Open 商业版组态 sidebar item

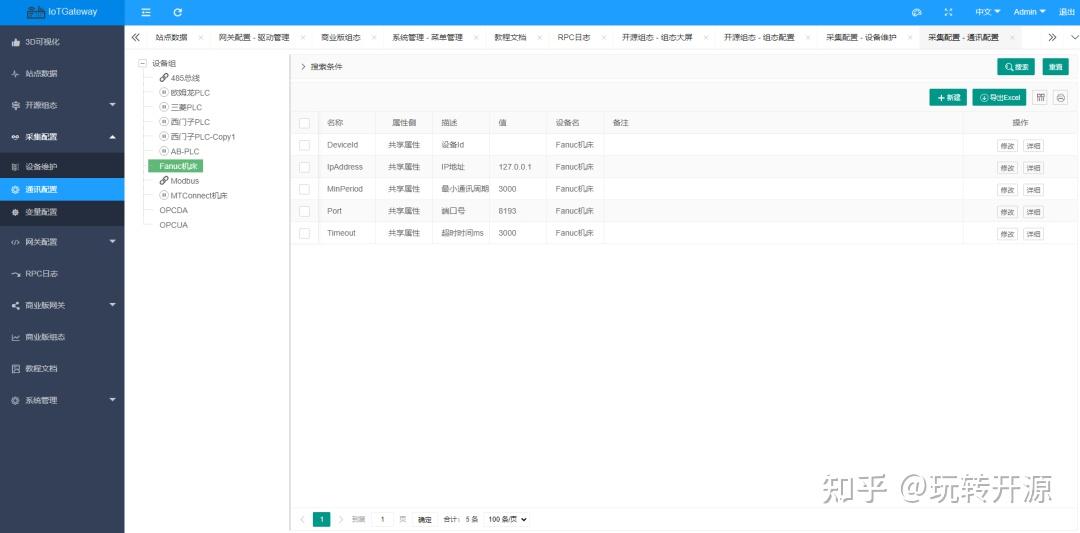coord(62,337)
